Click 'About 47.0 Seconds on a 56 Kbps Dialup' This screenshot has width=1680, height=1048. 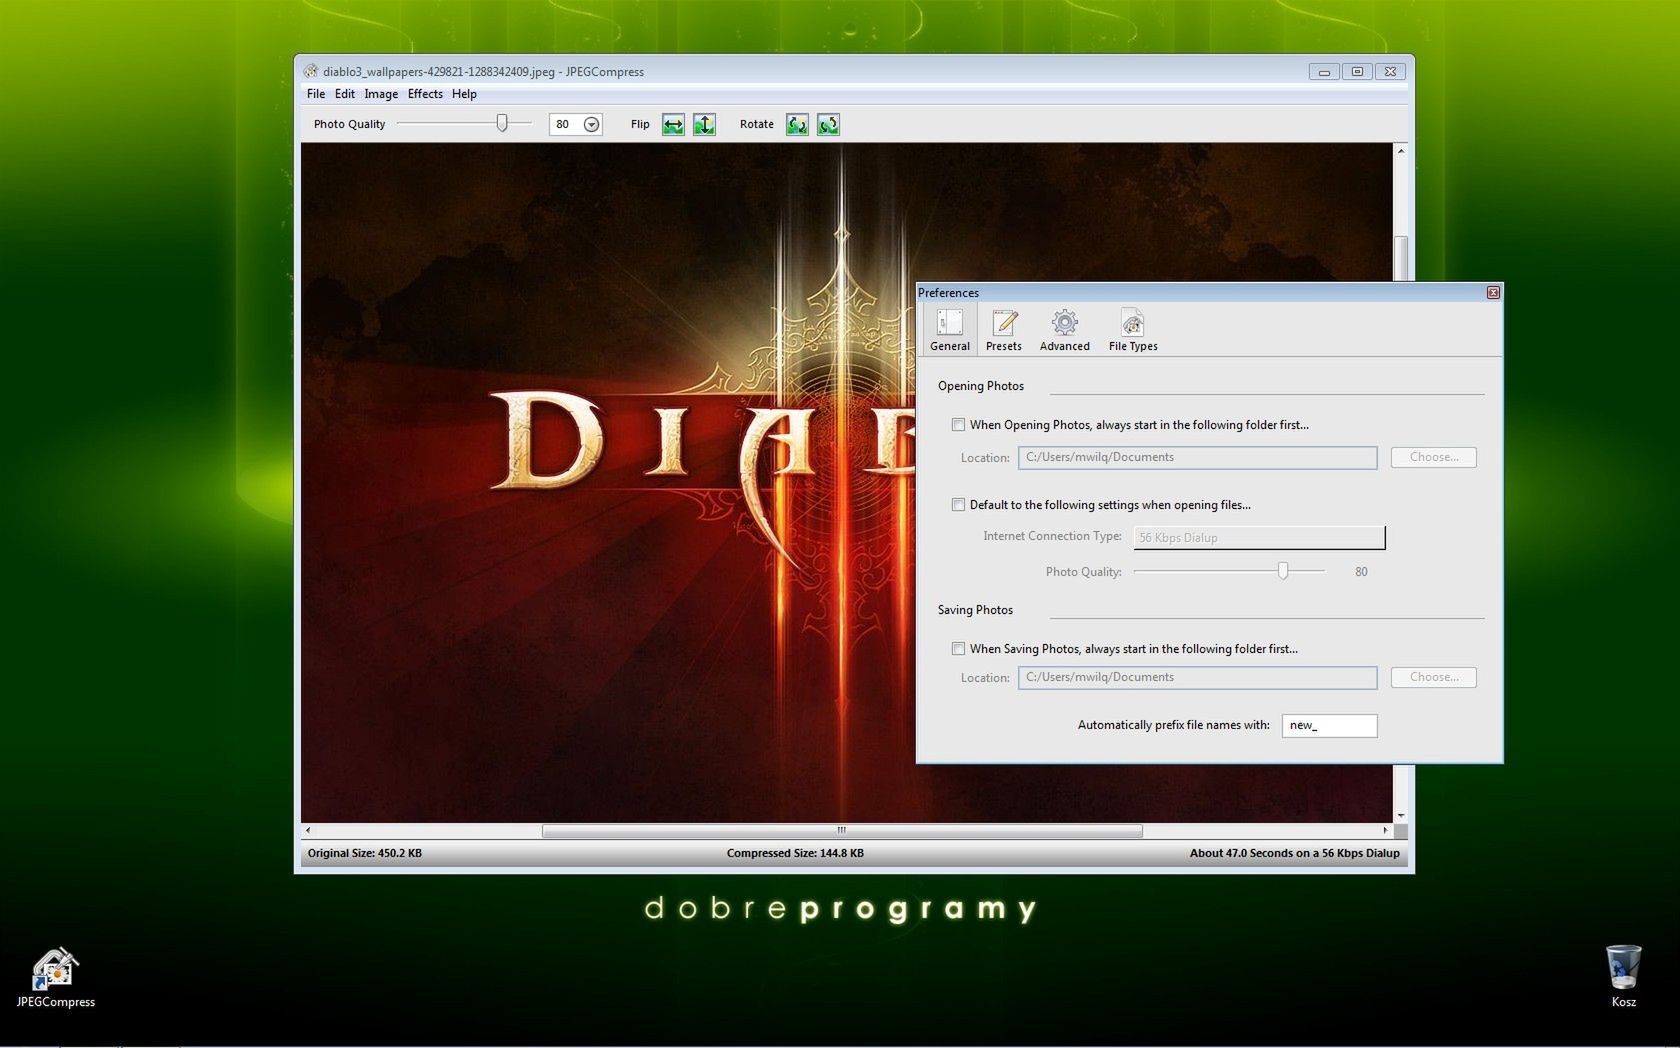click(x=1294, y=853)
